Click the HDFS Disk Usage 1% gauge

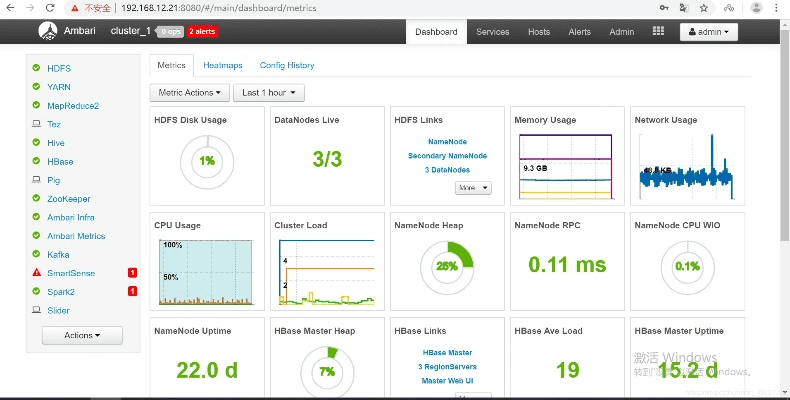207,160
